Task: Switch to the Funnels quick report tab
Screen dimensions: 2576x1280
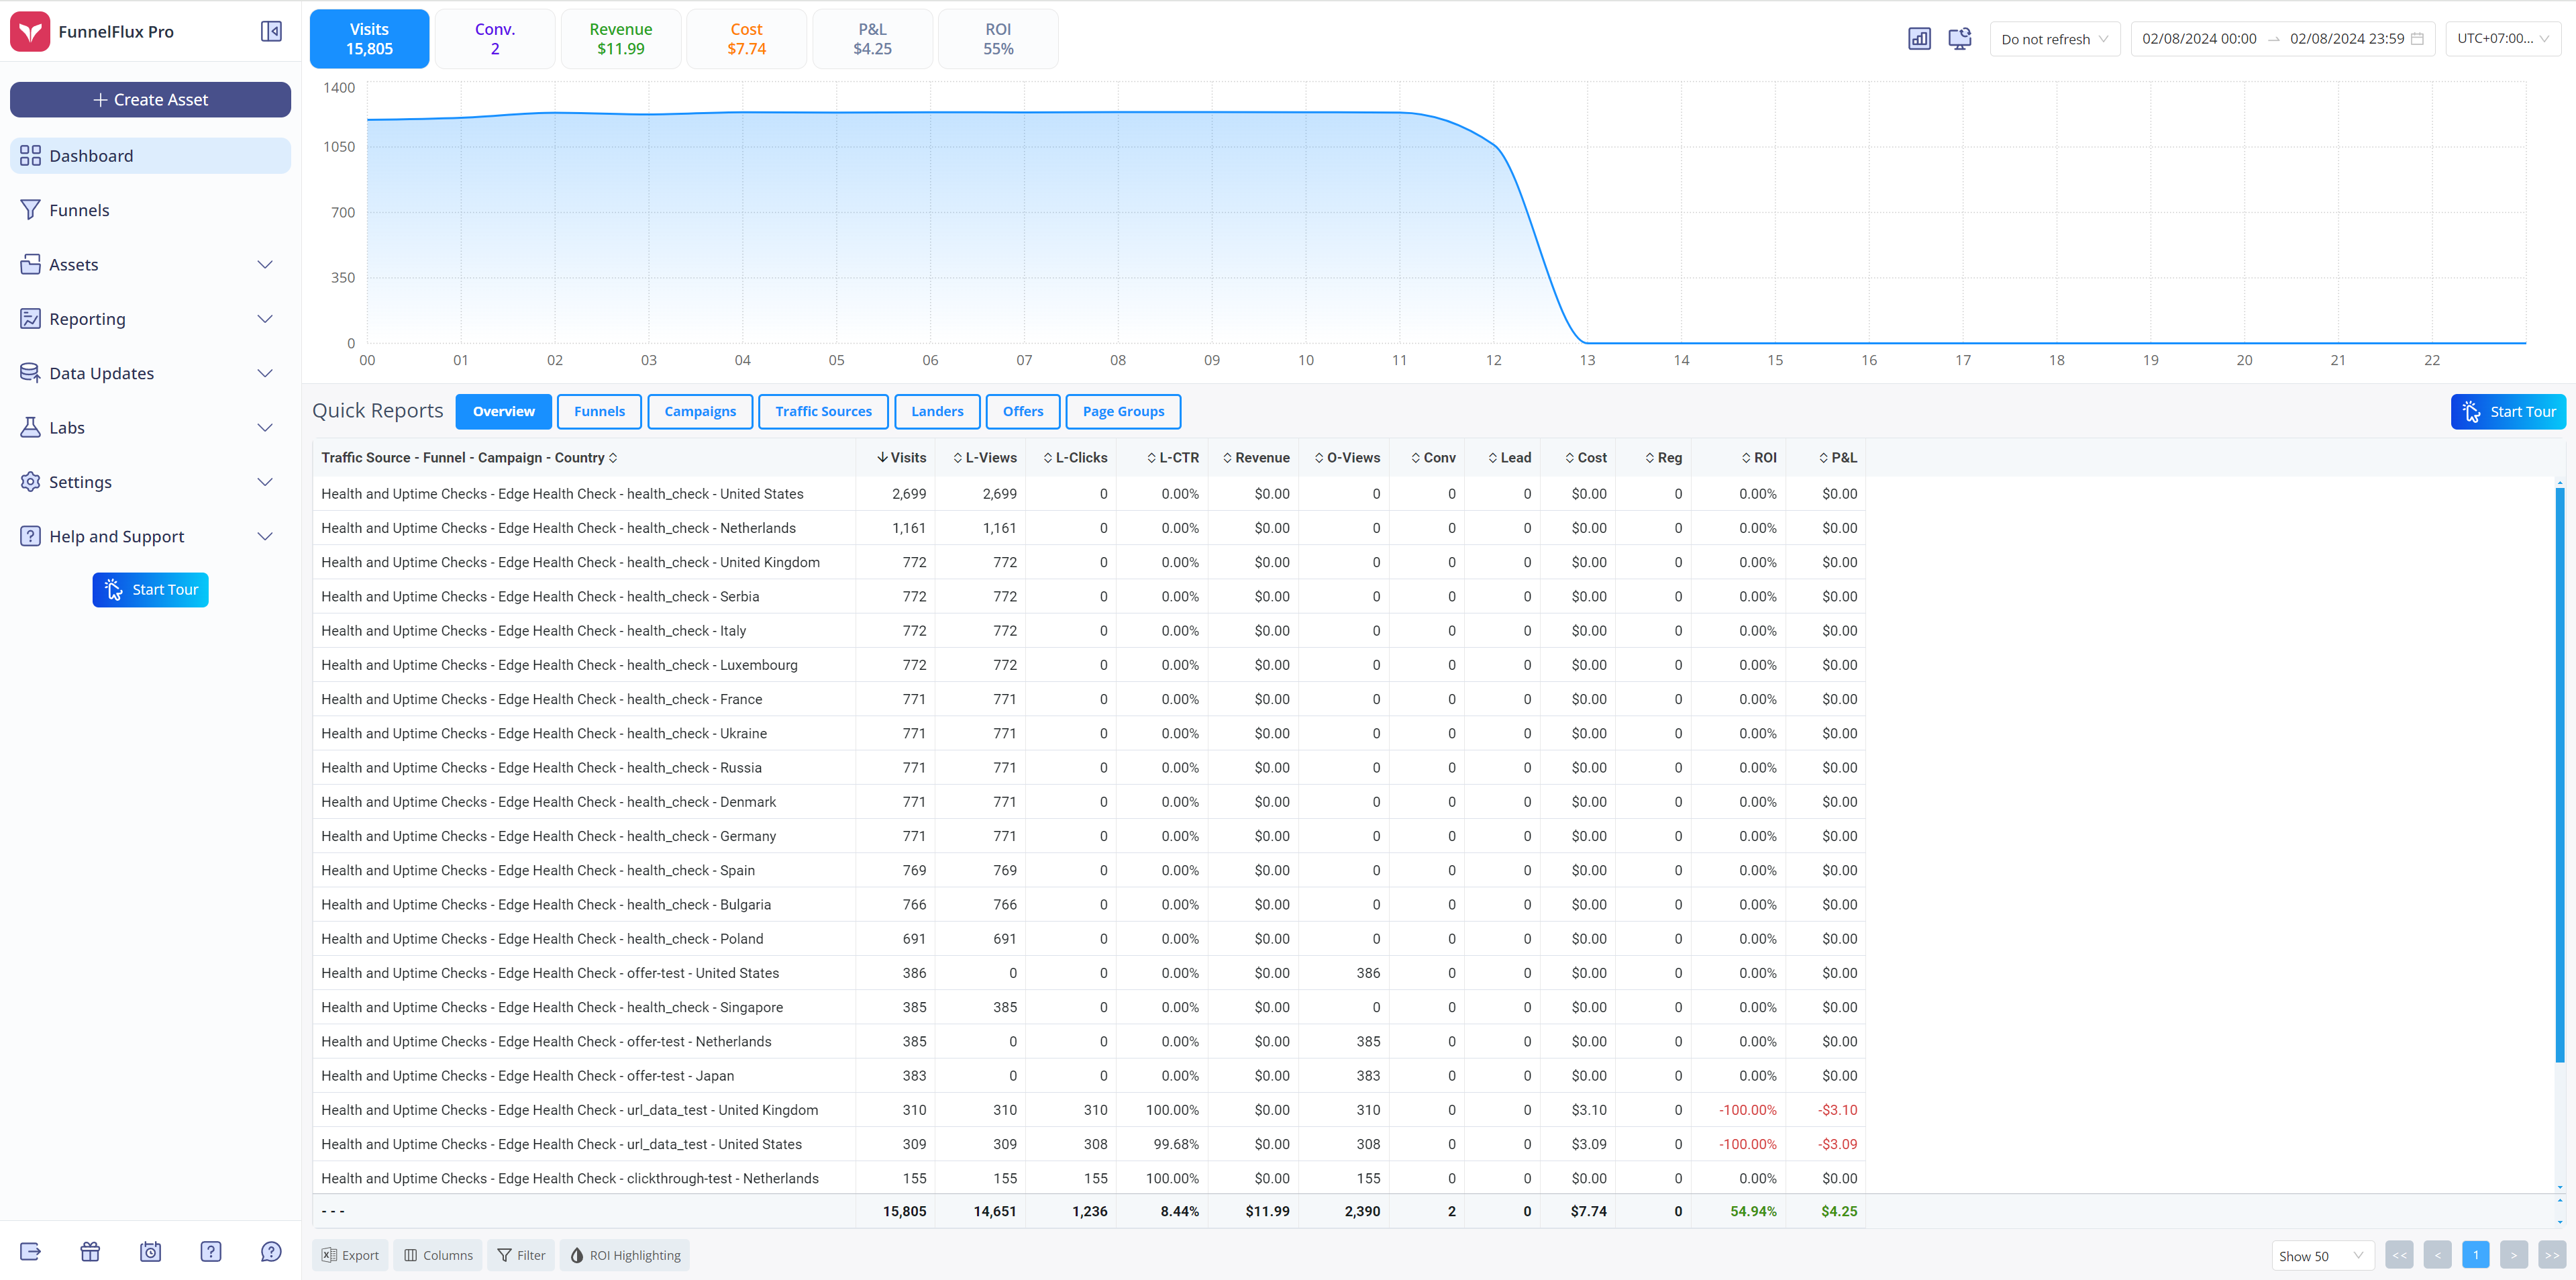Action: (599, 411)
